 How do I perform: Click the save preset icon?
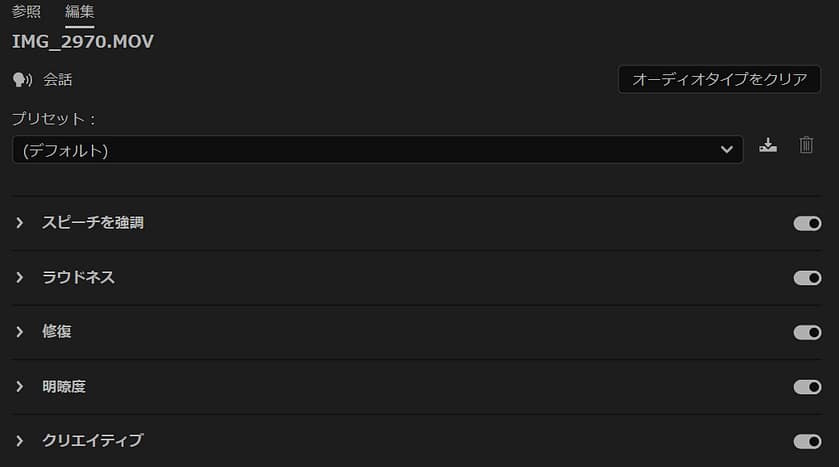768,146
